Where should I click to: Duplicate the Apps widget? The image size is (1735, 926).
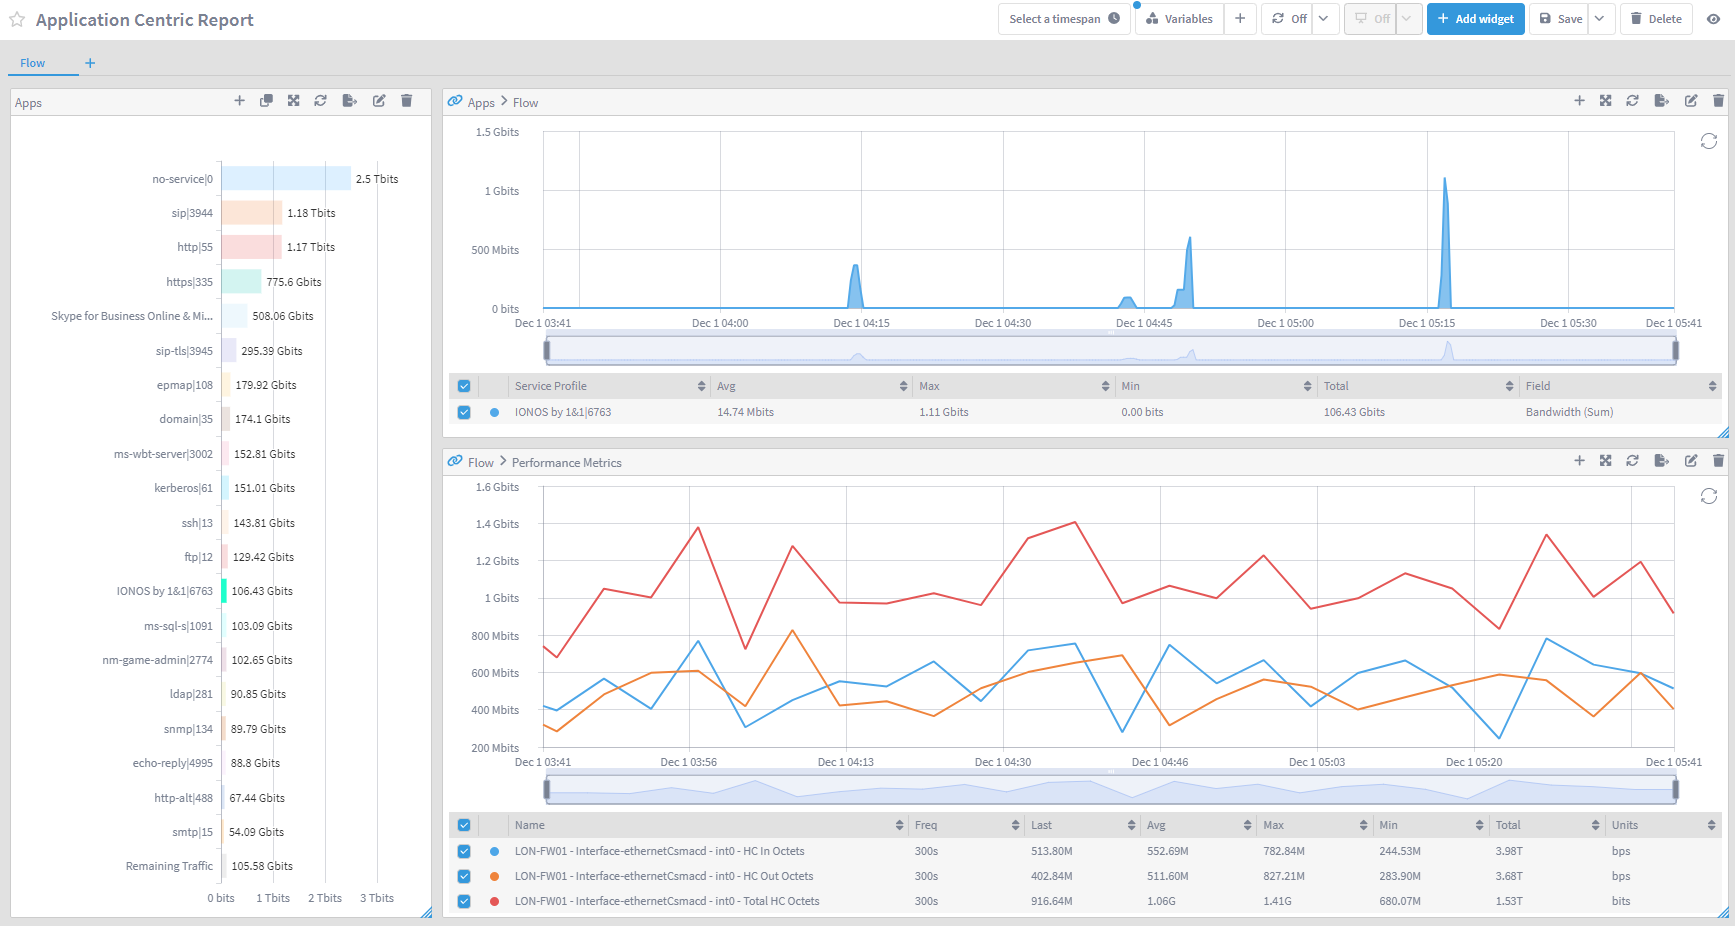pyautogui.click(x=266, y=101)
